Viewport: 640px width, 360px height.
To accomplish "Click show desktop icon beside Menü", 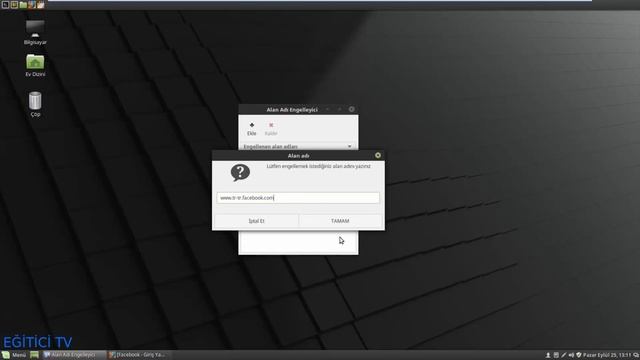I will pos(34,355).
